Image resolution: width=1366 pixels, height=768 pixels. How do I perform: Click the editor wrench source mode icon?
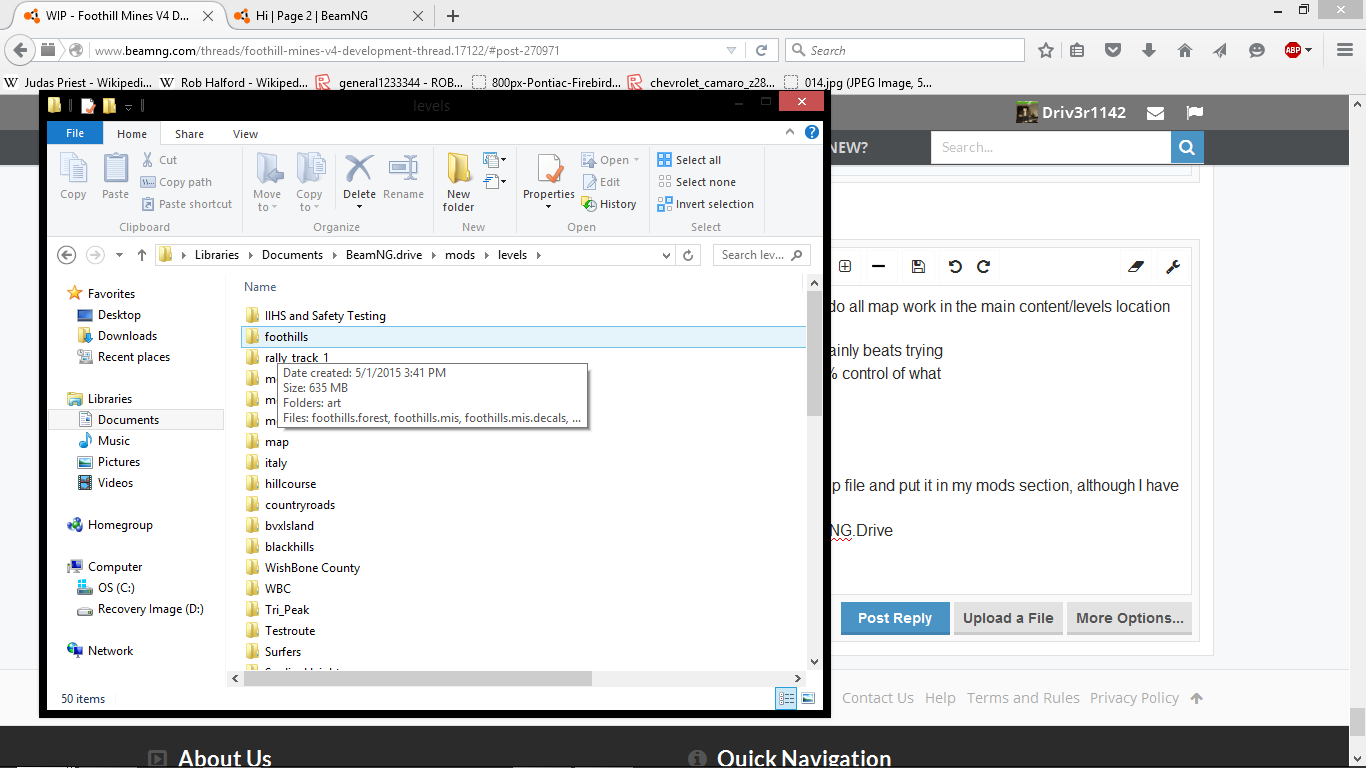(x=1173, y=266)
